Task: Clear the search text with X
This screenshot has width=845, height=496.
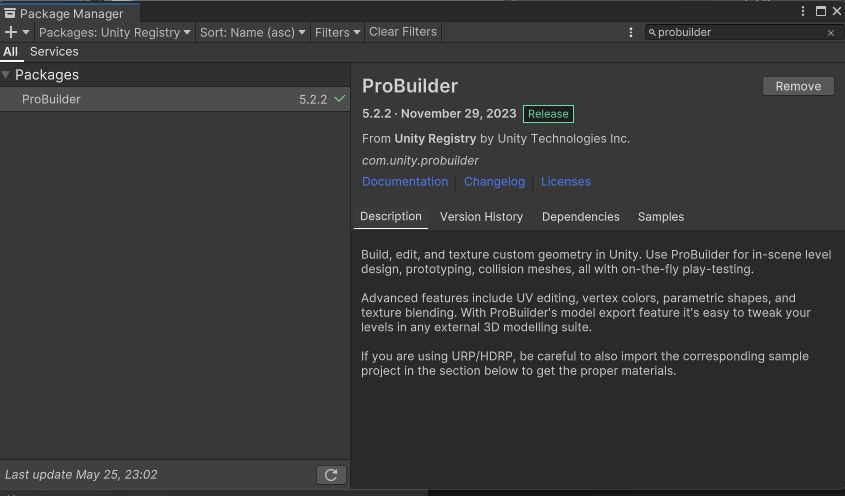Action: click(831, 33)
